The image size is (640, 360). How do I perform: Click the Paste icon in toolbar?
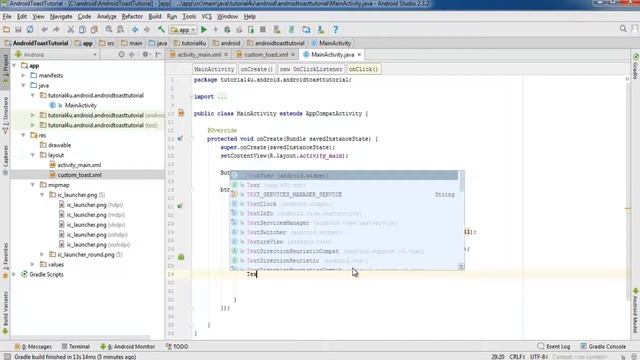coord(94,29)
